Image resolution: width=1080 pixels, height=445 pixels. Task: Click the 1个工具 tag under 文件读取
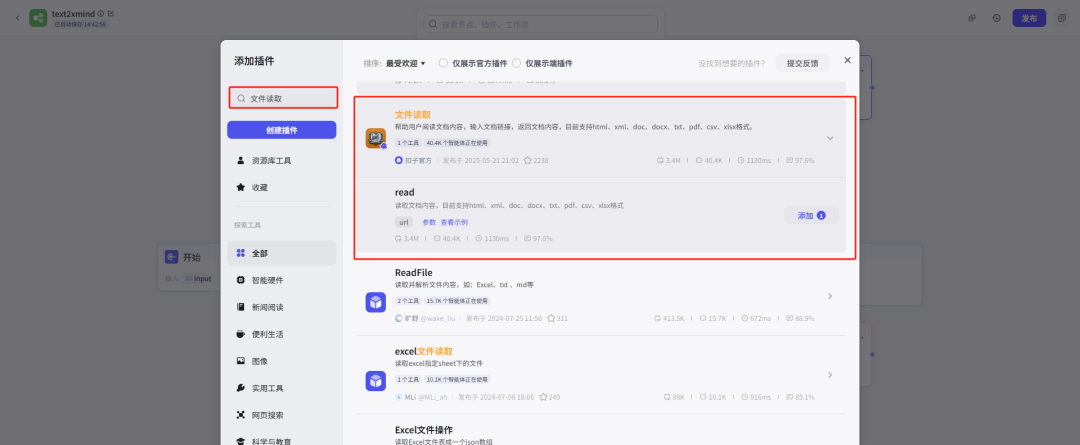point(408,143)
